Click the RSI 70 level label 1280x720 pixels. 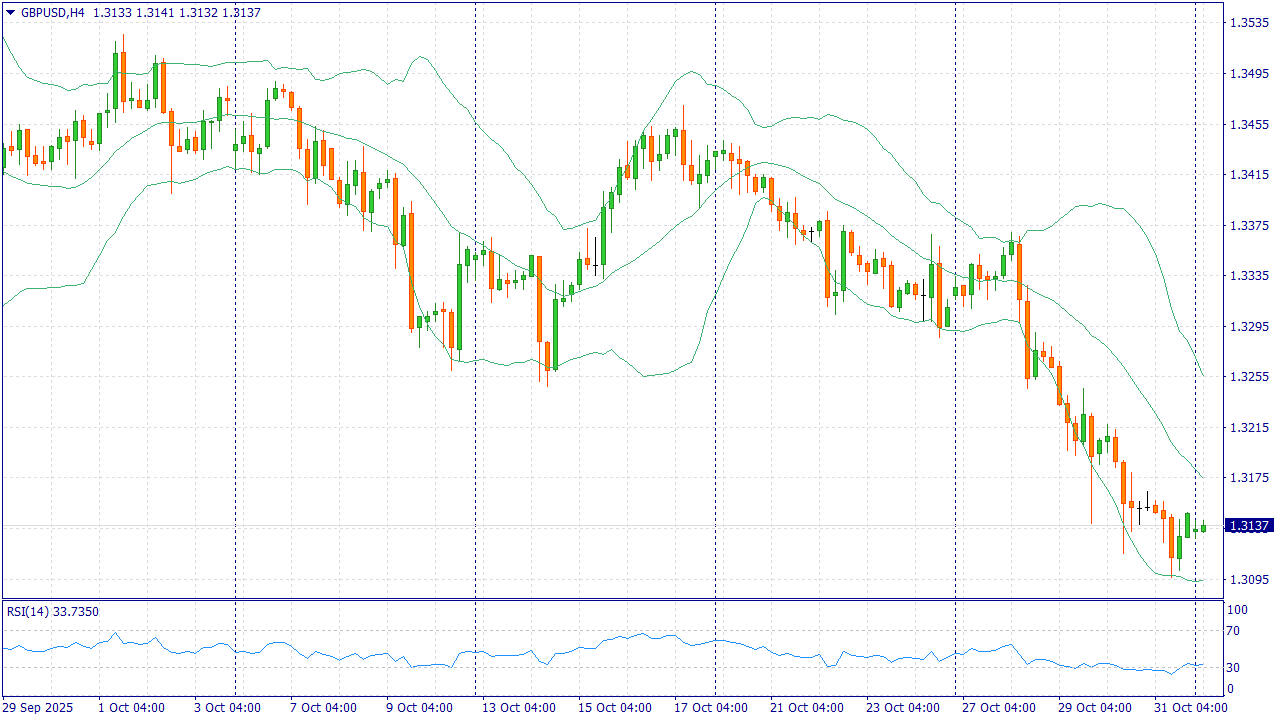tap(1234, 631)
